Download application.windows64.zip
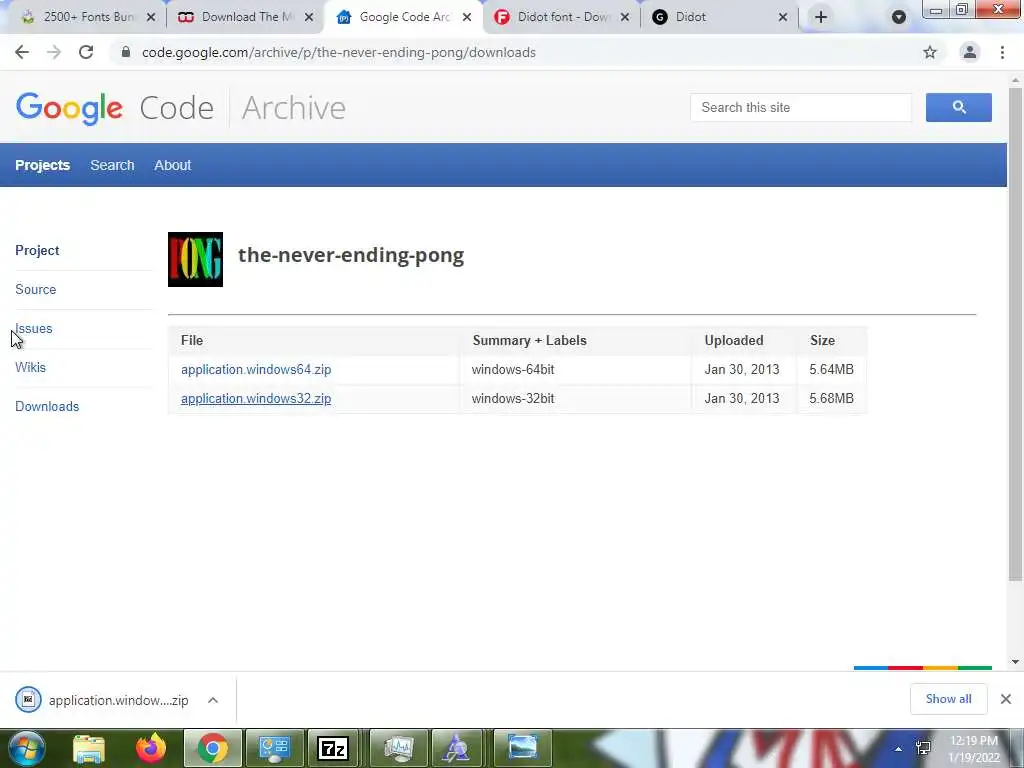 click(256, 370)
